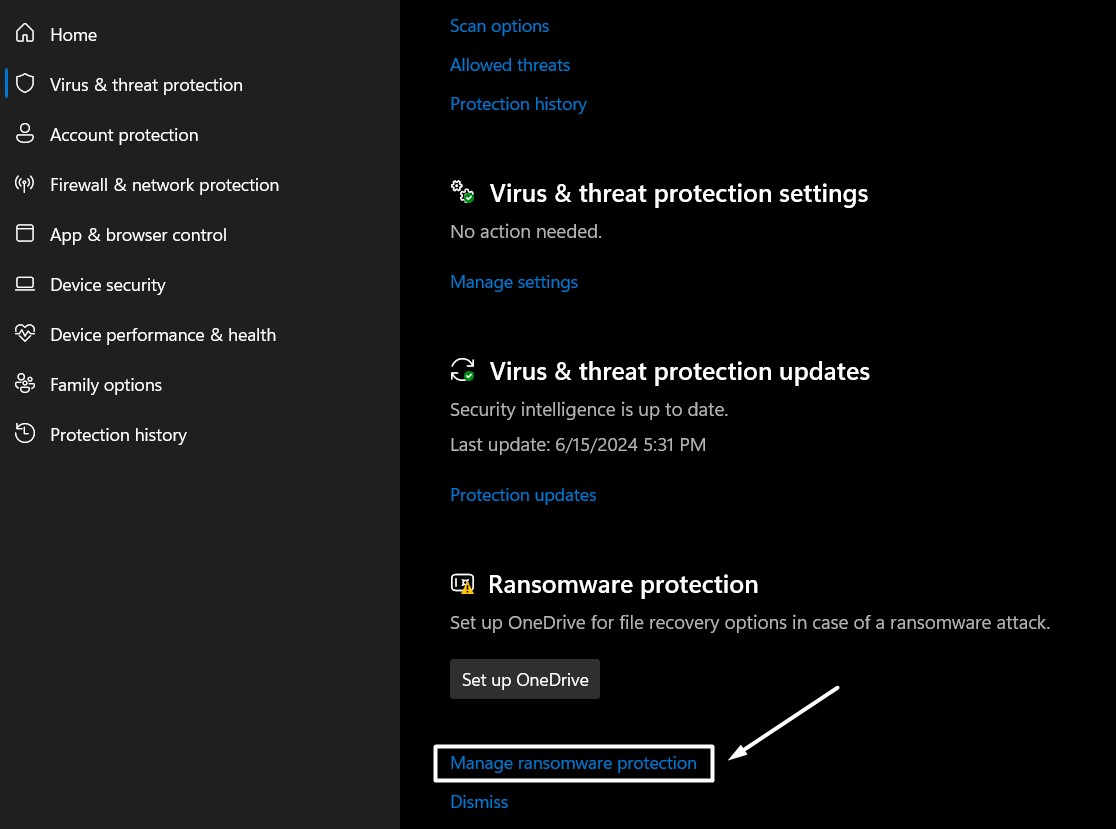This screenshot has height=829, width=1116.
Task: Open Device security using its laptop icon
Action: coord(25,284)
